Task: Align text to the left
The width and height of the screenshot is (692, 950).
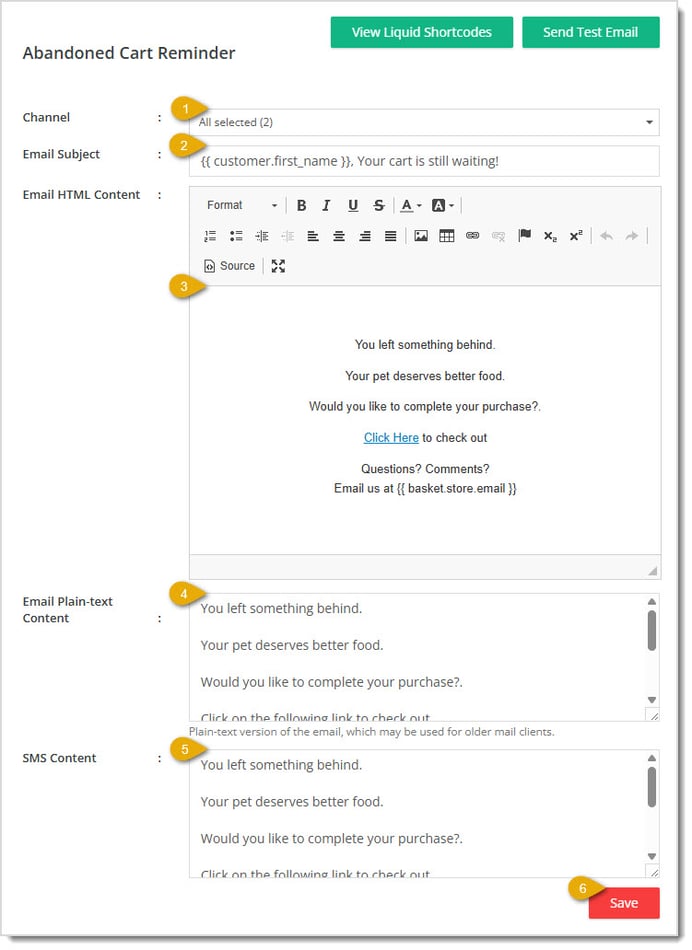Action: click(x=313, y=236)
